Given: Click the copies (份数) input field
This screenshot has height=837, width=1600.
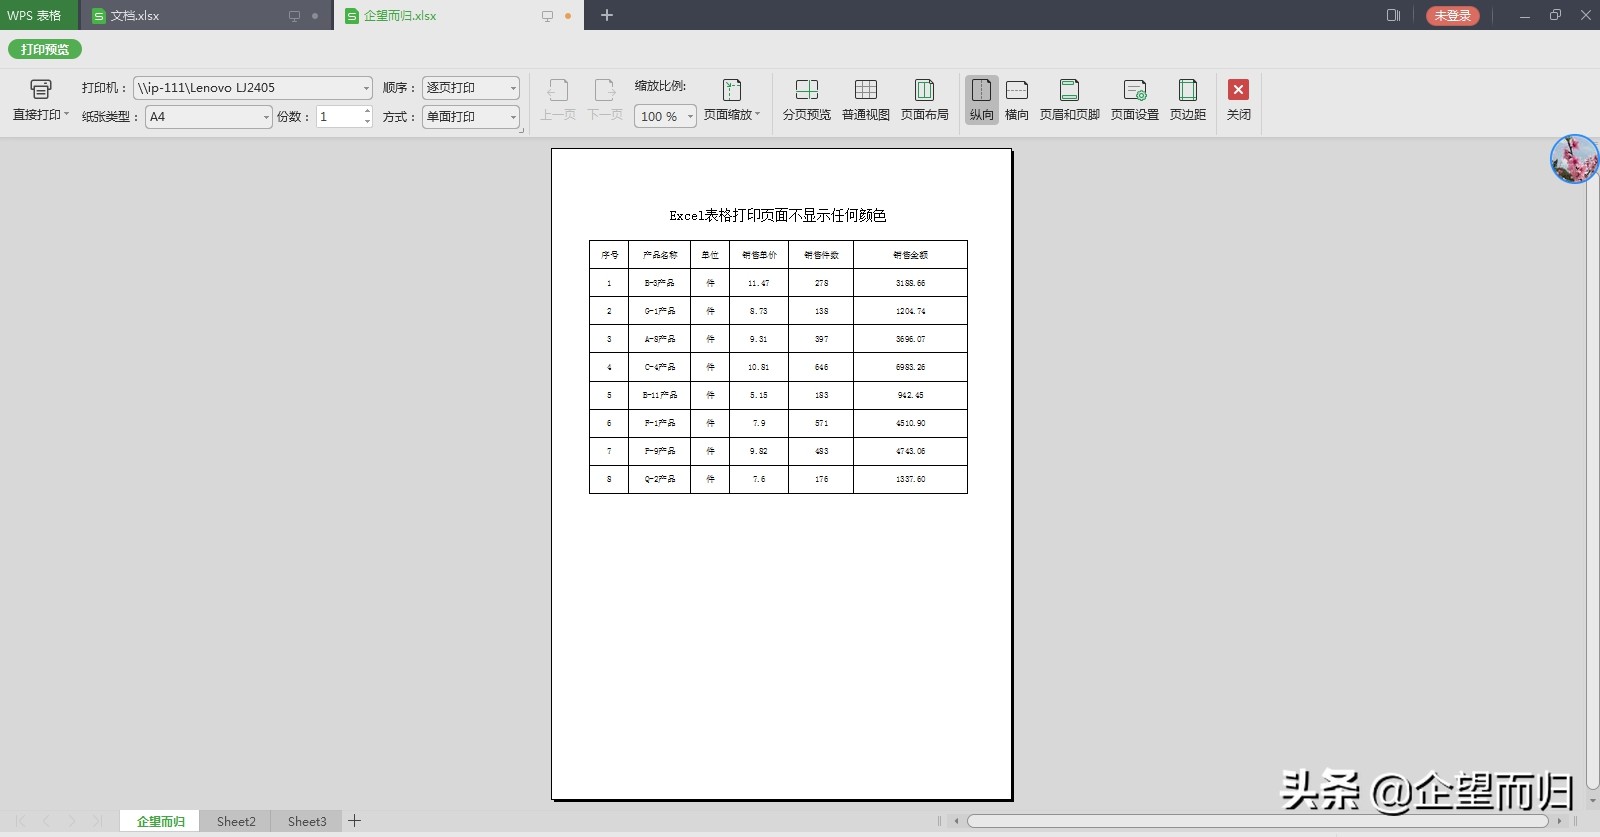Looking at the screenshot, I should tap(338, 117).
